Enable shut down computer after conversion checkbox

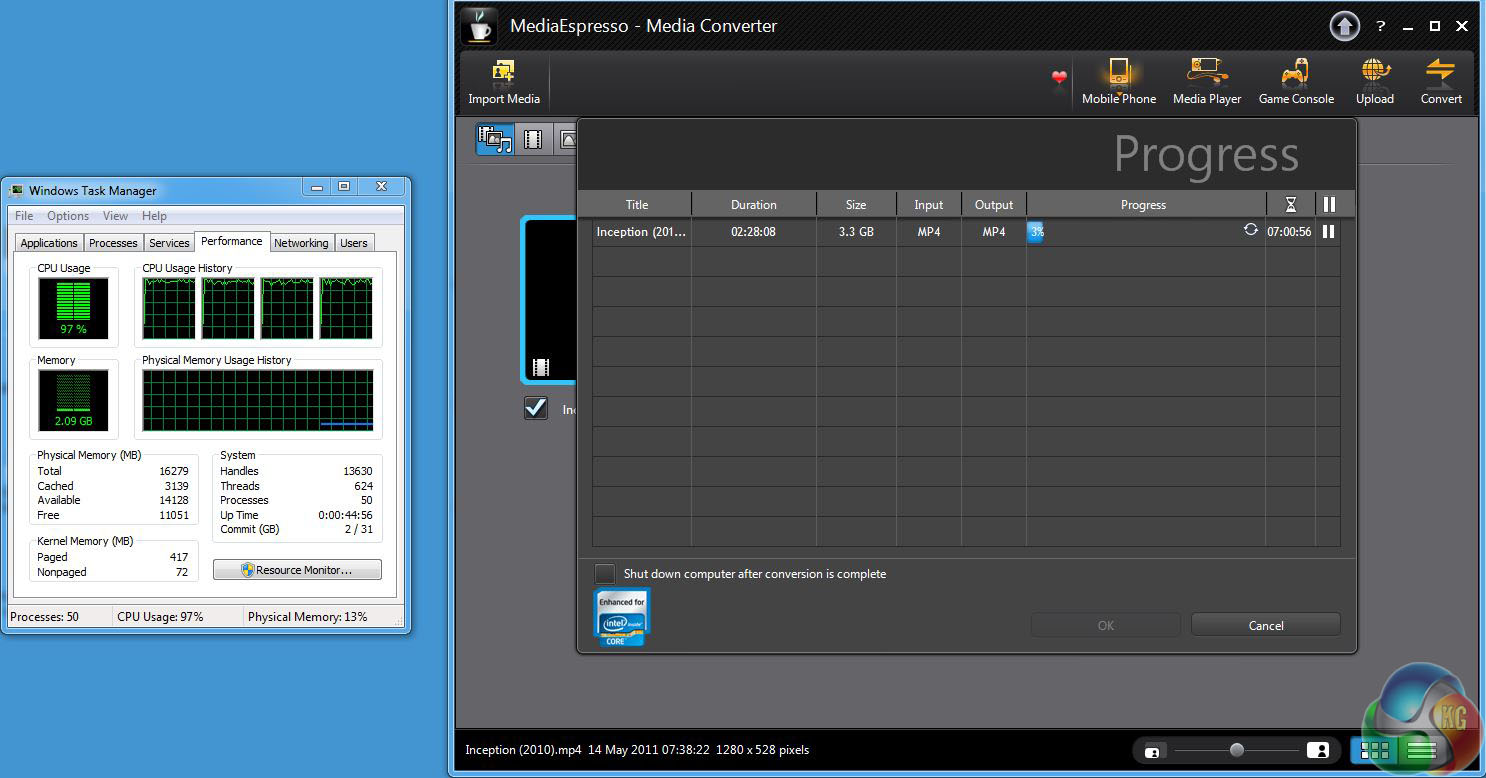(605, 574)
